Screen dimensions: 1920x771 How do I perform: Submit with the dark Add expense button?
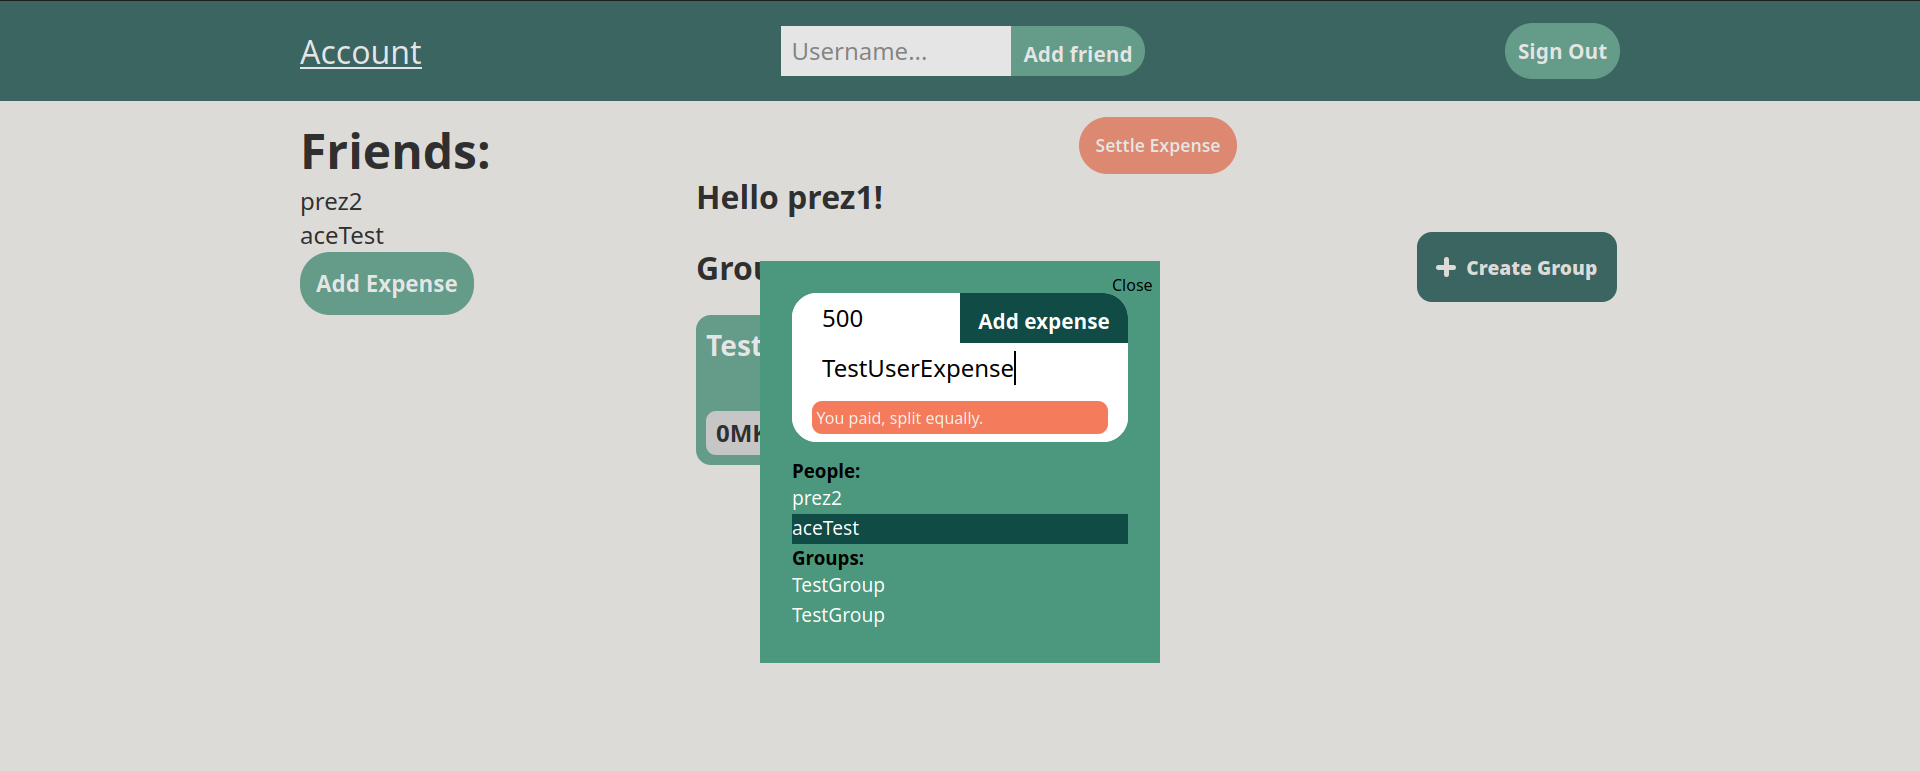[x=1043, y=321]
